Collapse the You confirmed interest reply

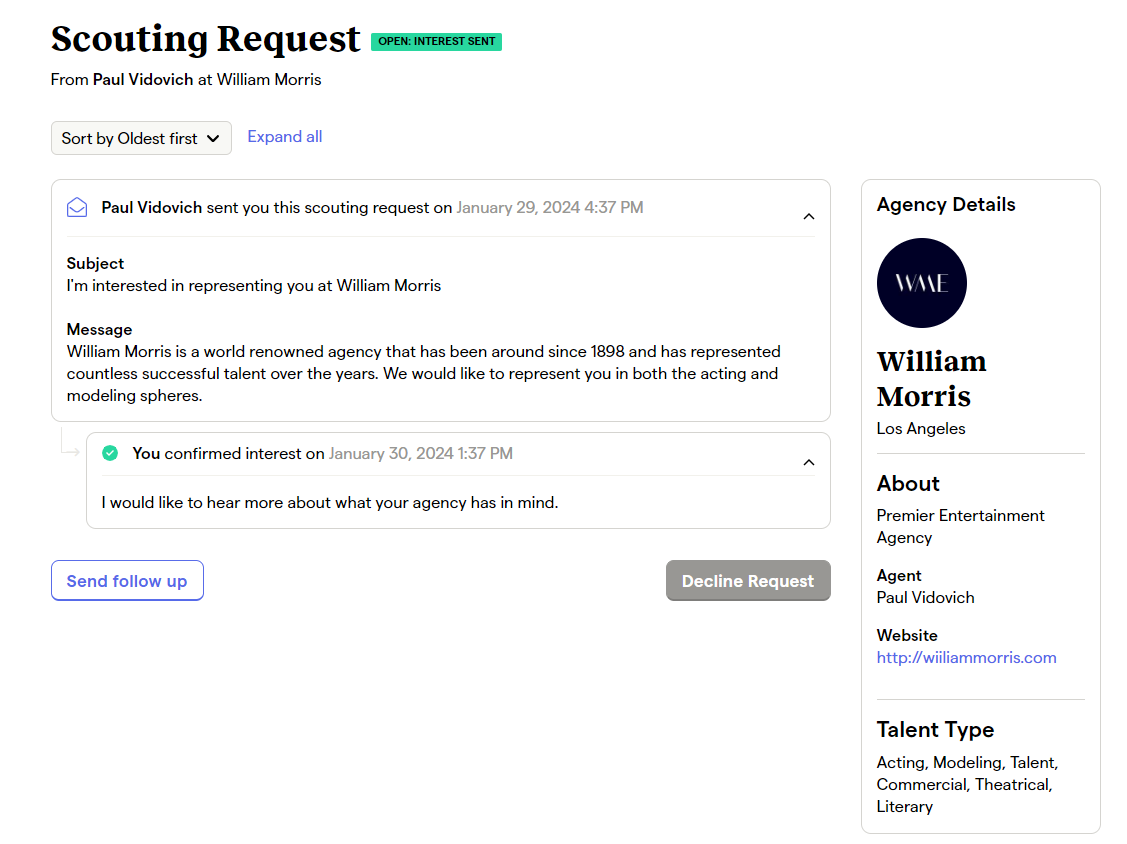coord(809,462)
